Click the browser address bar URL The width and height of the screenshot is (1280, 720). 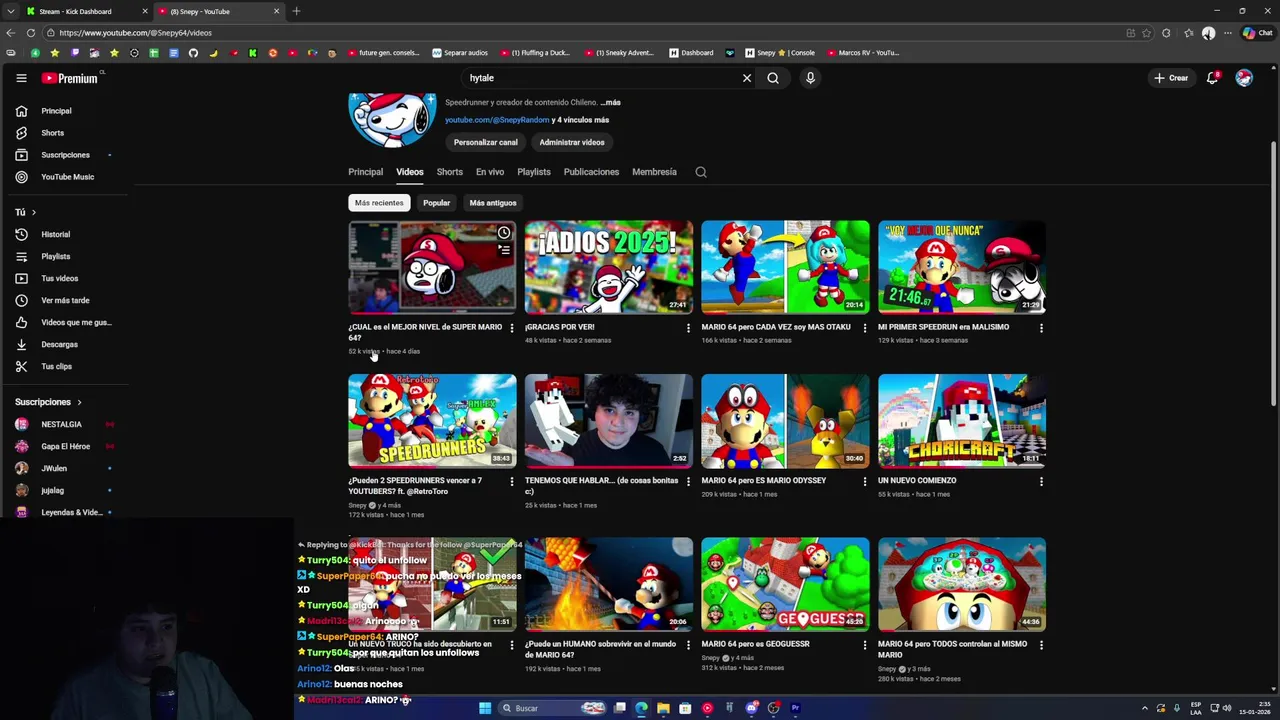(135, 33)
